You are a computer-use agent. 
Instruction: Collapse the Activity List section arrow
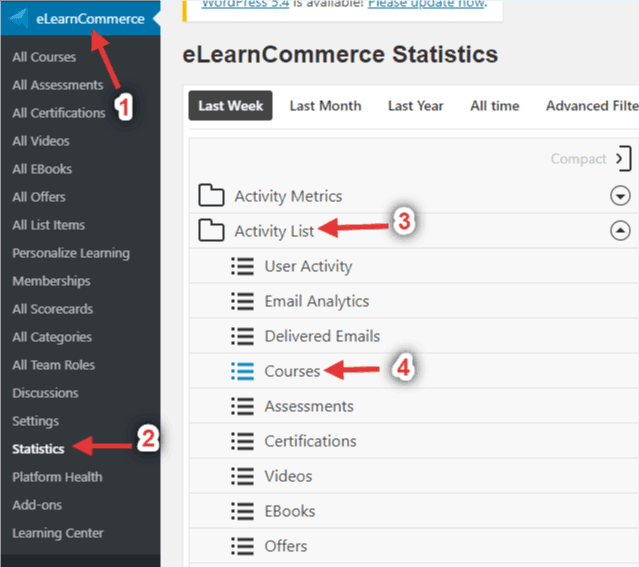pos(620,231)
